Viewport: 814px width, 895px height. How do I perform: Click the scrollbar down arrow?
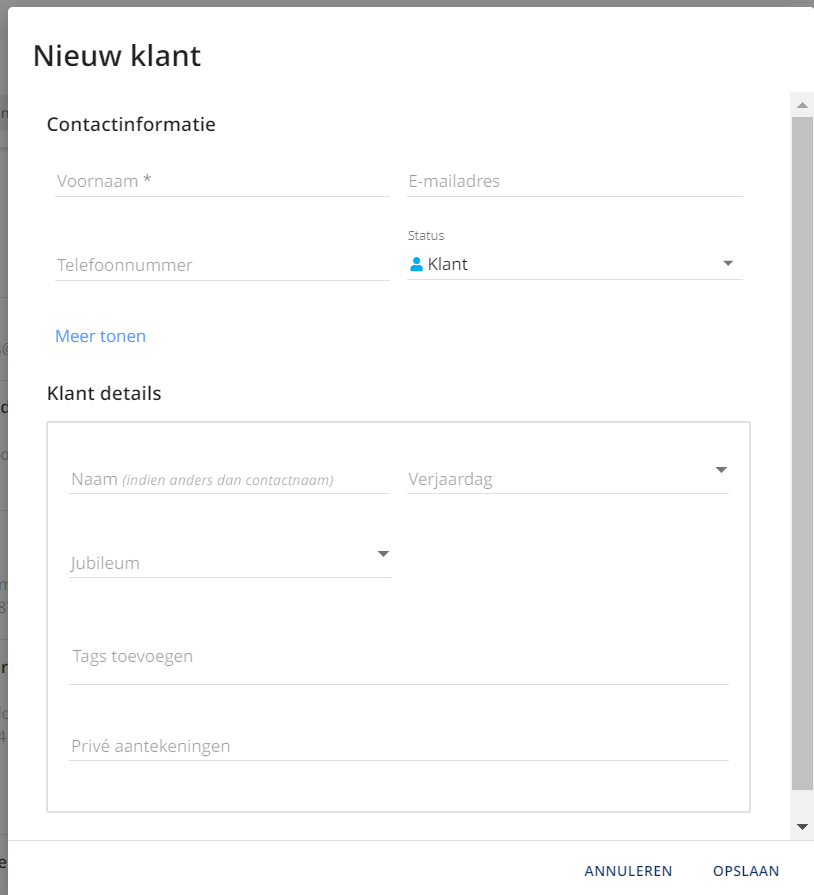click(x=802, y=827)
